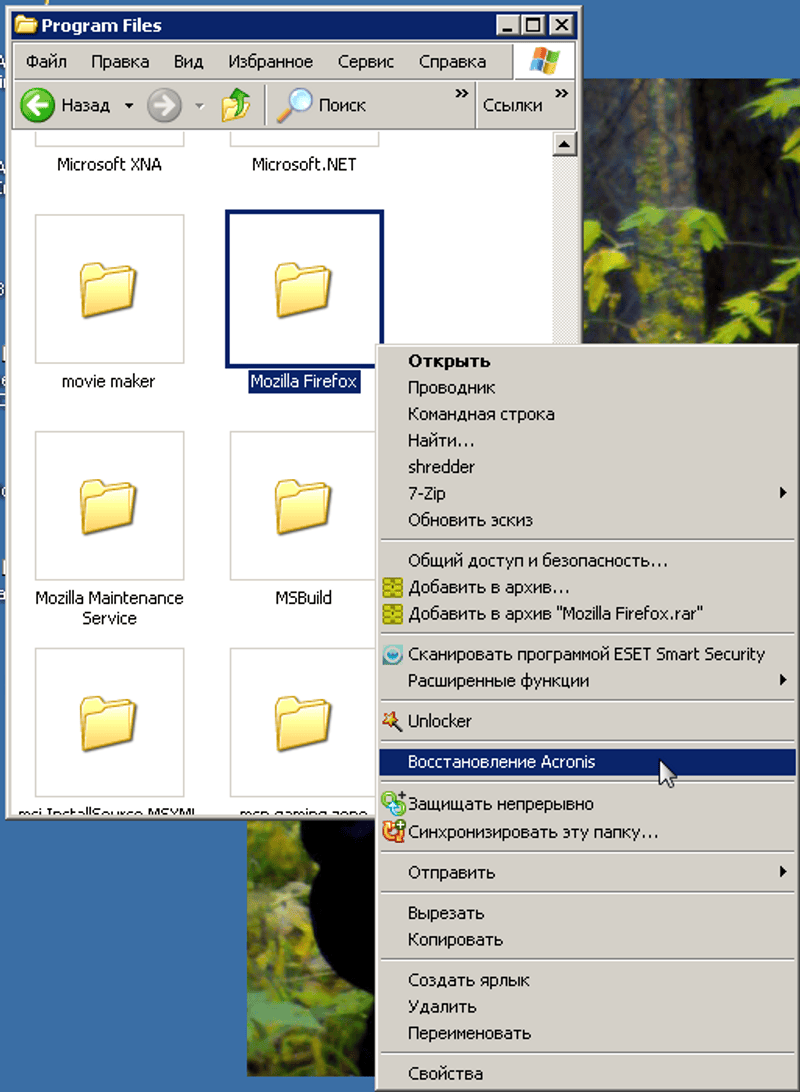This screenshot has height=1092, width=800.
Task: Expand the Ссылки overflow chevron
Action: coord(562,93)
